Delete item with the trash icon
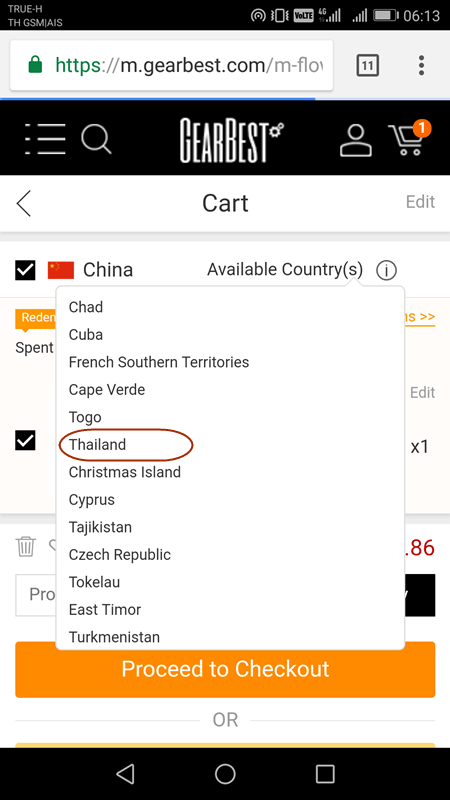The image size is (450, 800). (x=26, y=547)
